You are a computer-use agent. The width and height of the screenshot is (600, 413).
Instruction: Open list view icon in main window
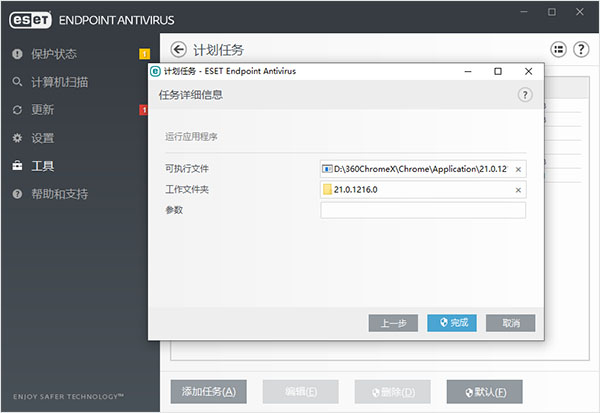coord(558,49)
